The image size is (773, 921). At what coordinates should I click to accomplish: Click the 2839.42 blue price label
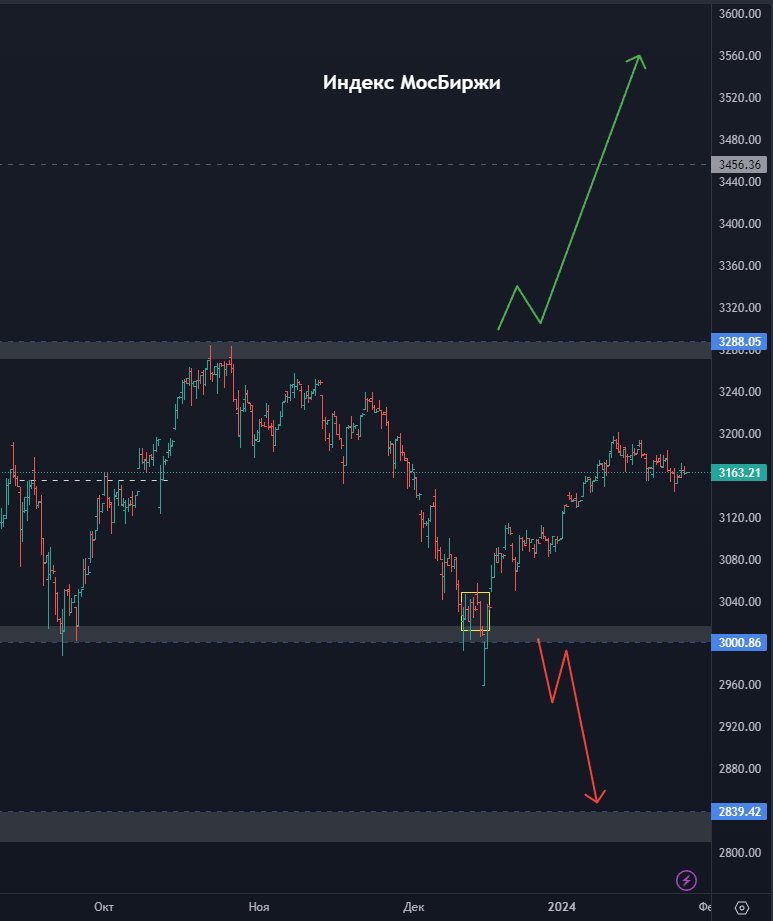tap(740, 812)
